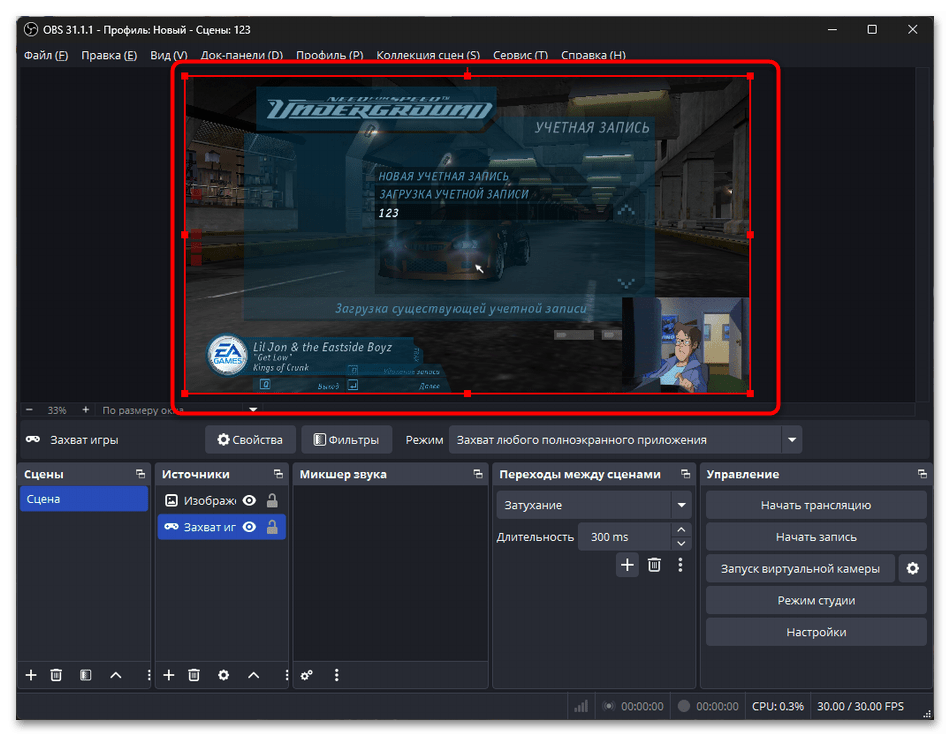Enable Режим студии
The image size is (950, 736).
point(815,600)
